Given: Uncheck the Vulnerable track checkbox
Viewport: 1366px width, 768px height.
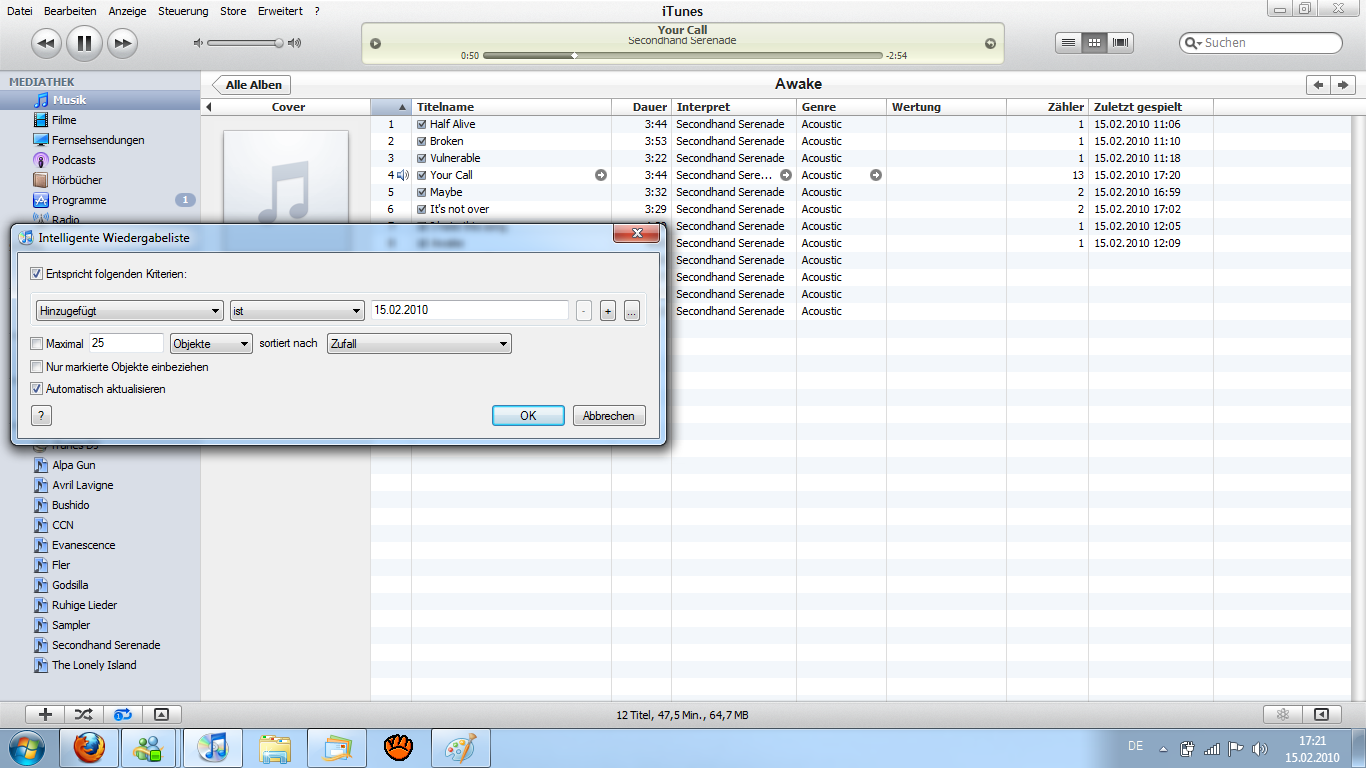Looking at the screenshot, I should 422,158.
